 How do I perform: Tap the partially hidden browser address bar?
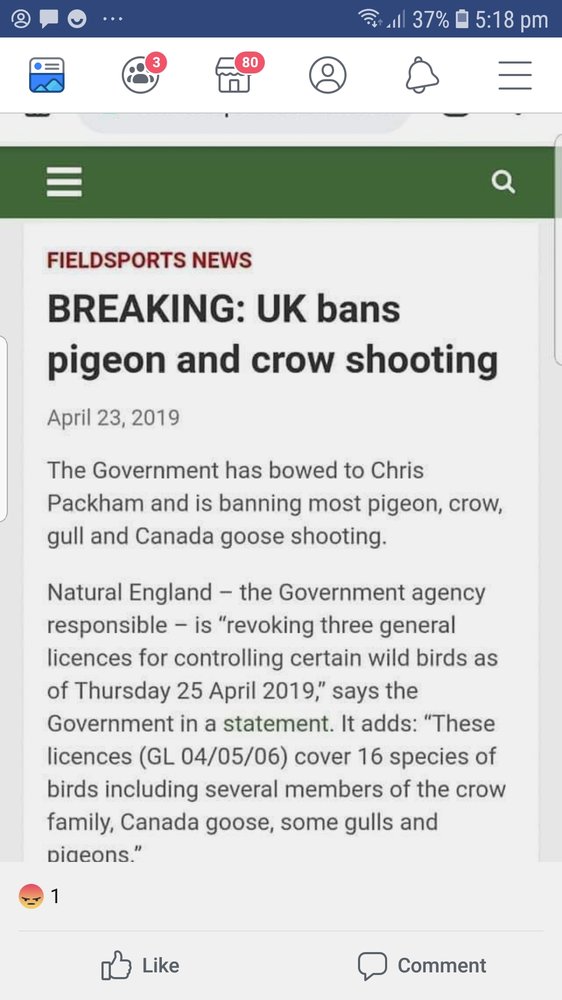(244, 122)
